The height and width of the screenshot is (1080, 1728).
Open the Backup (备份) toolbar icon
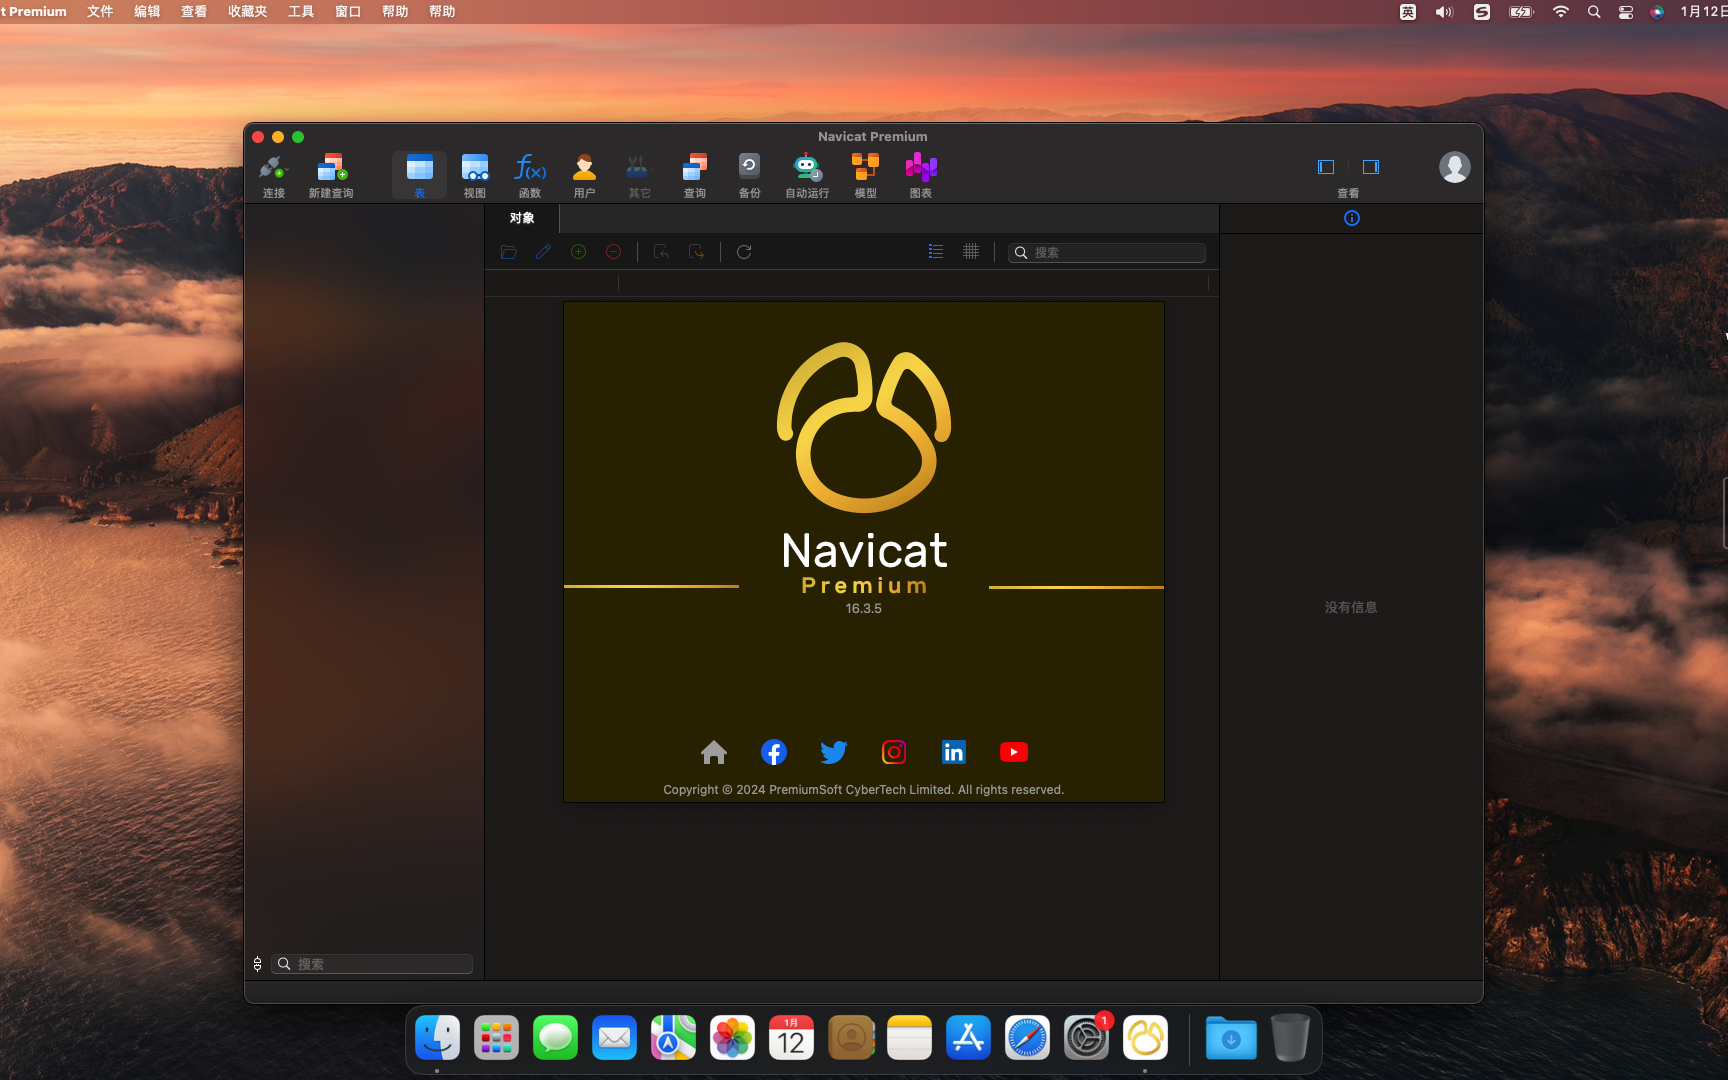(749, 176)
